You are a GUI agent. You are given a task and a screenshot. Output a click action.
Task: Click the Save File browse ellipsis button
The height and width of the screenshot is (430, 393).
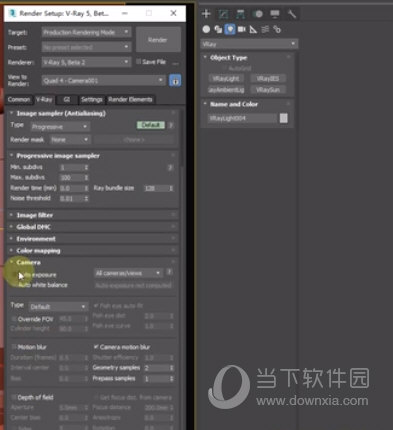(x=176, y=62)
